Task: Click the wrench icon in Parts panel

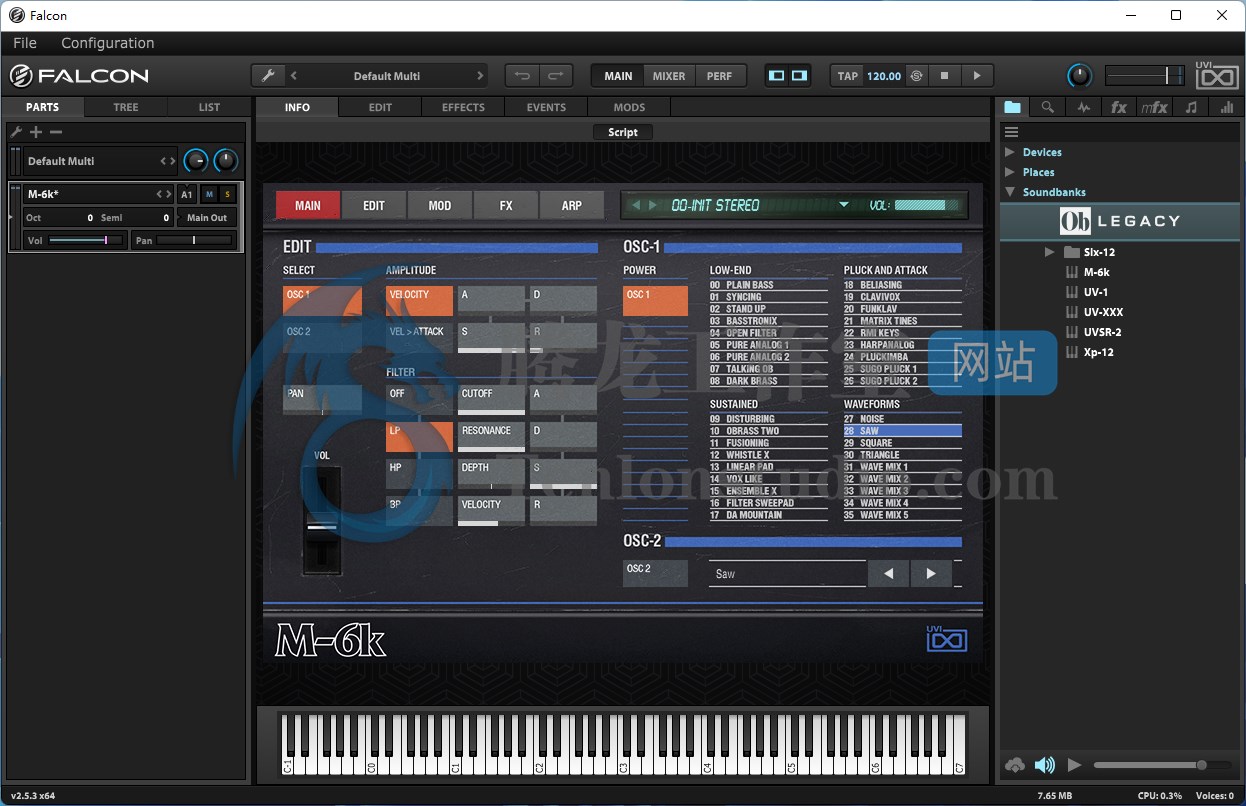Action: [x=16, y=132]
